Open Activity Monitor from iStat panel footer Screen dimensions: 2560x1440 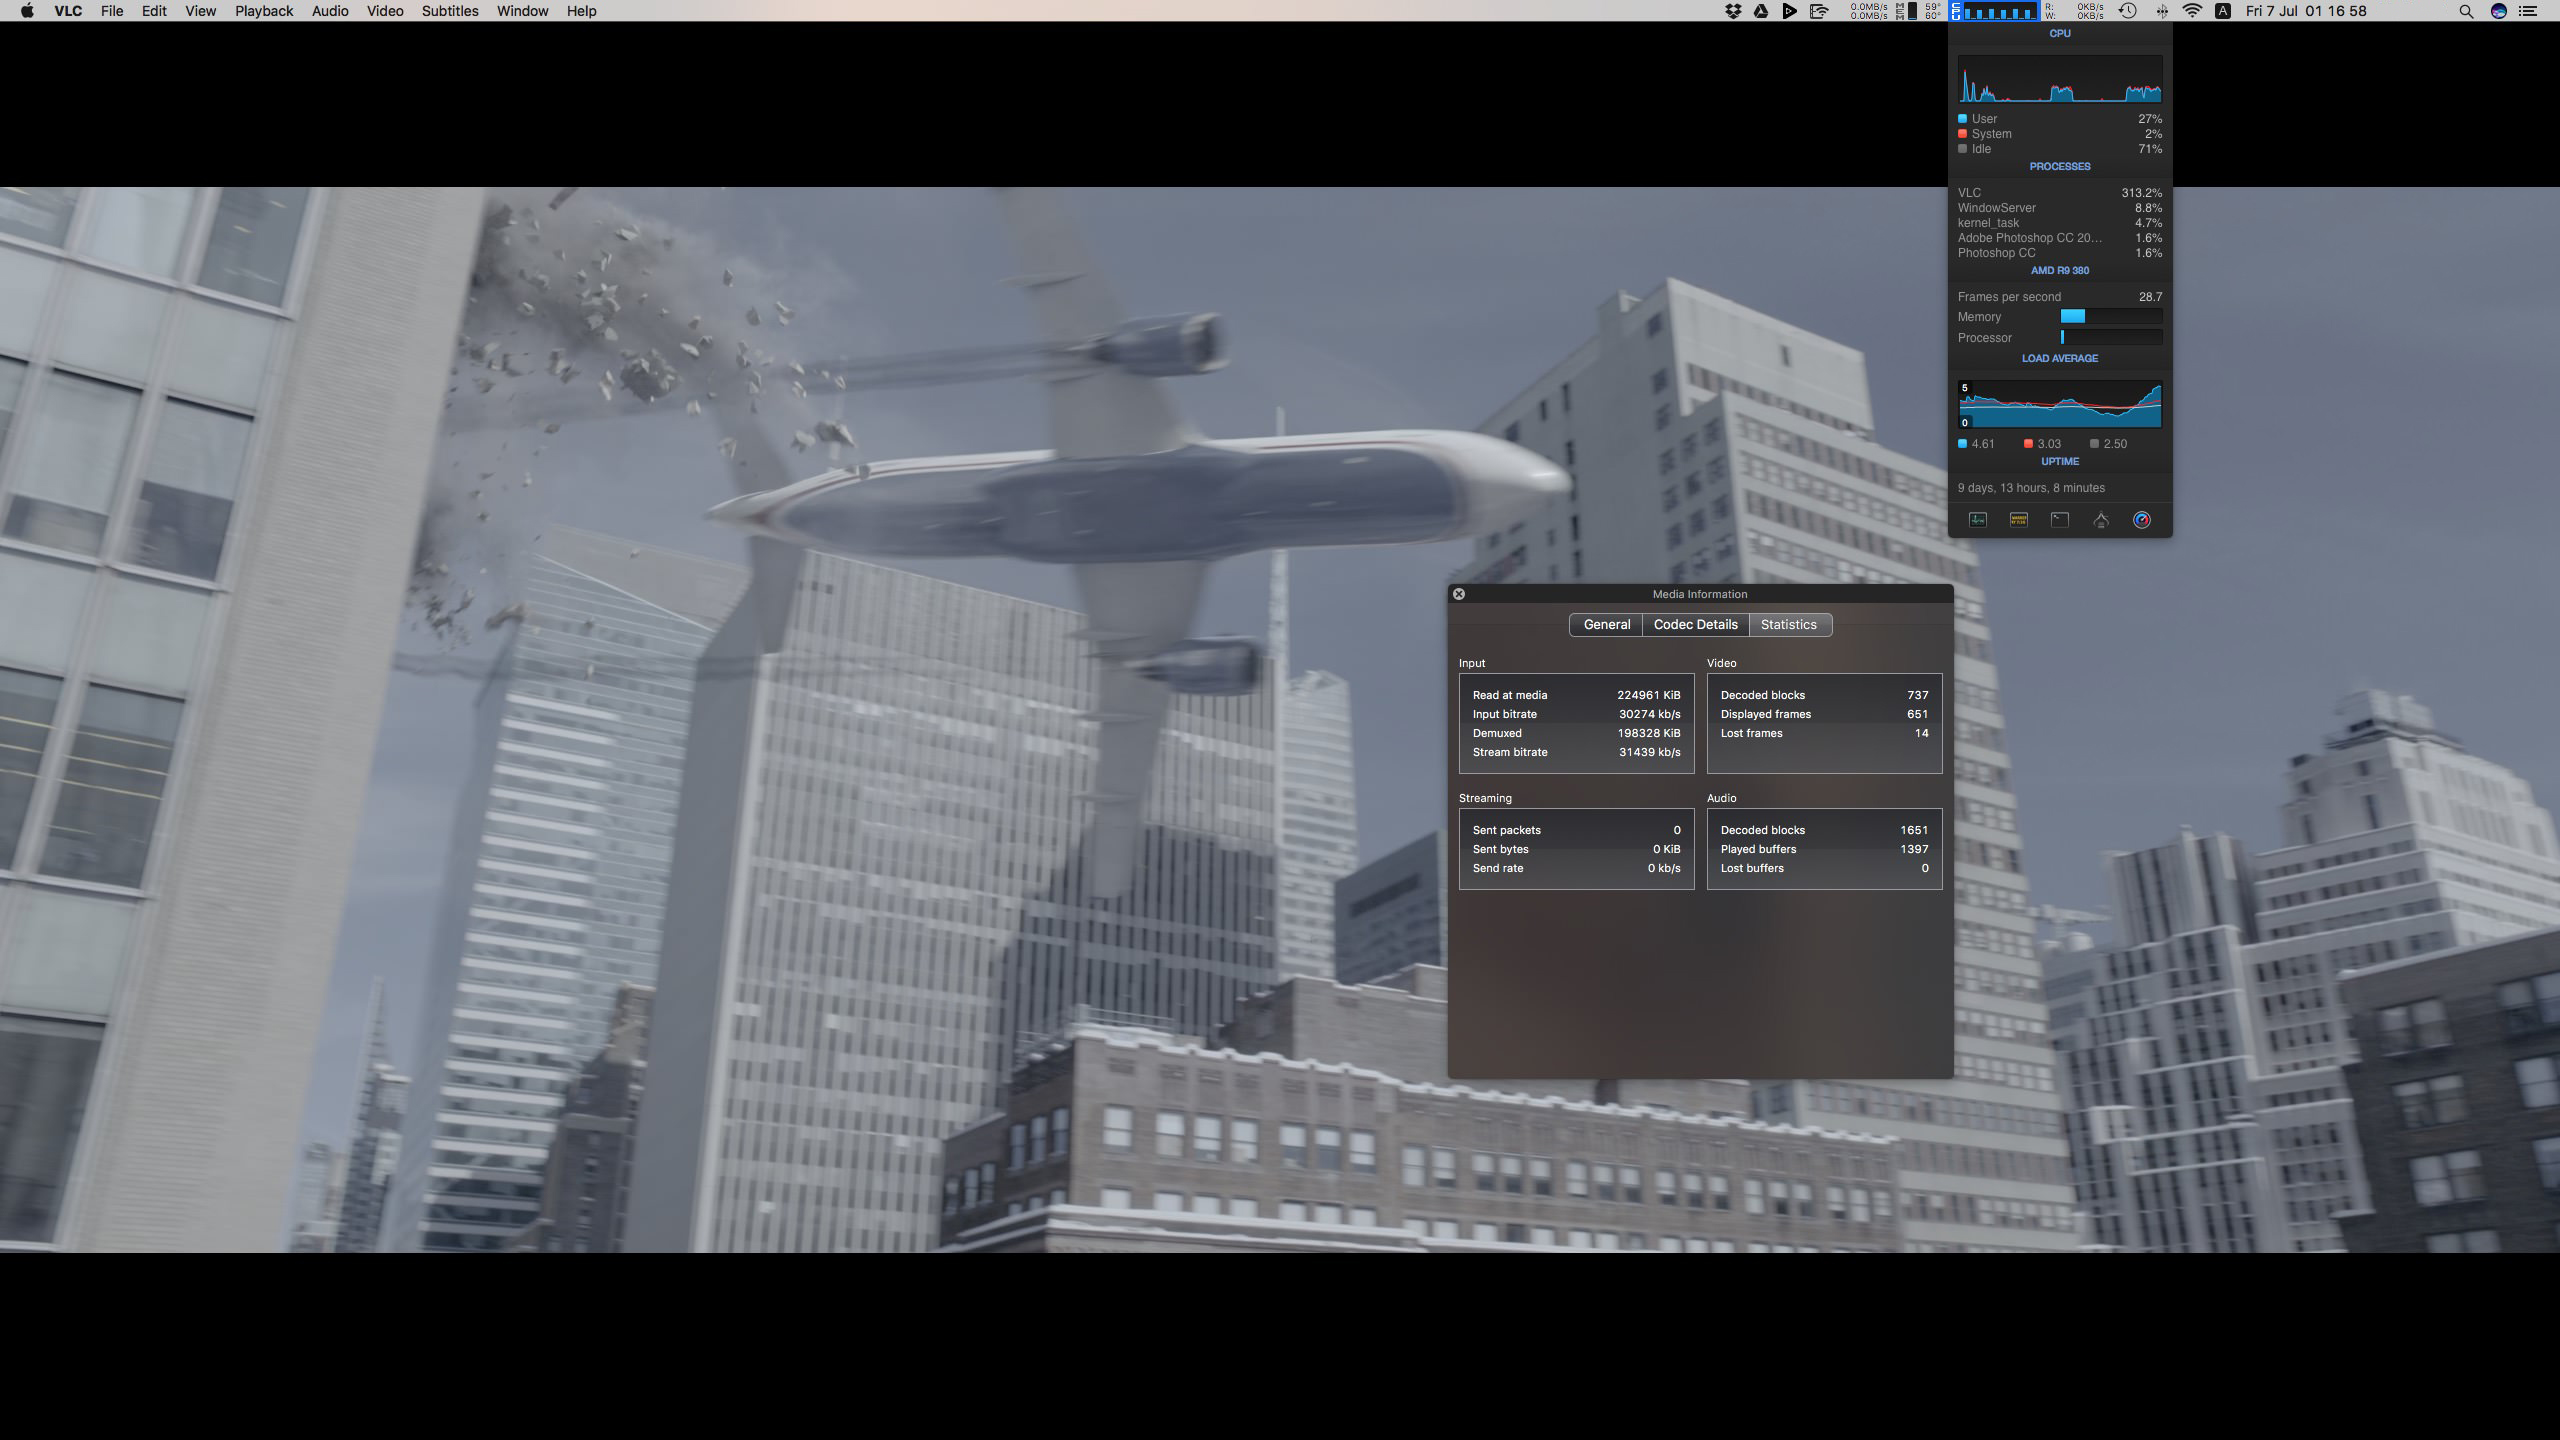point(1978,520)
